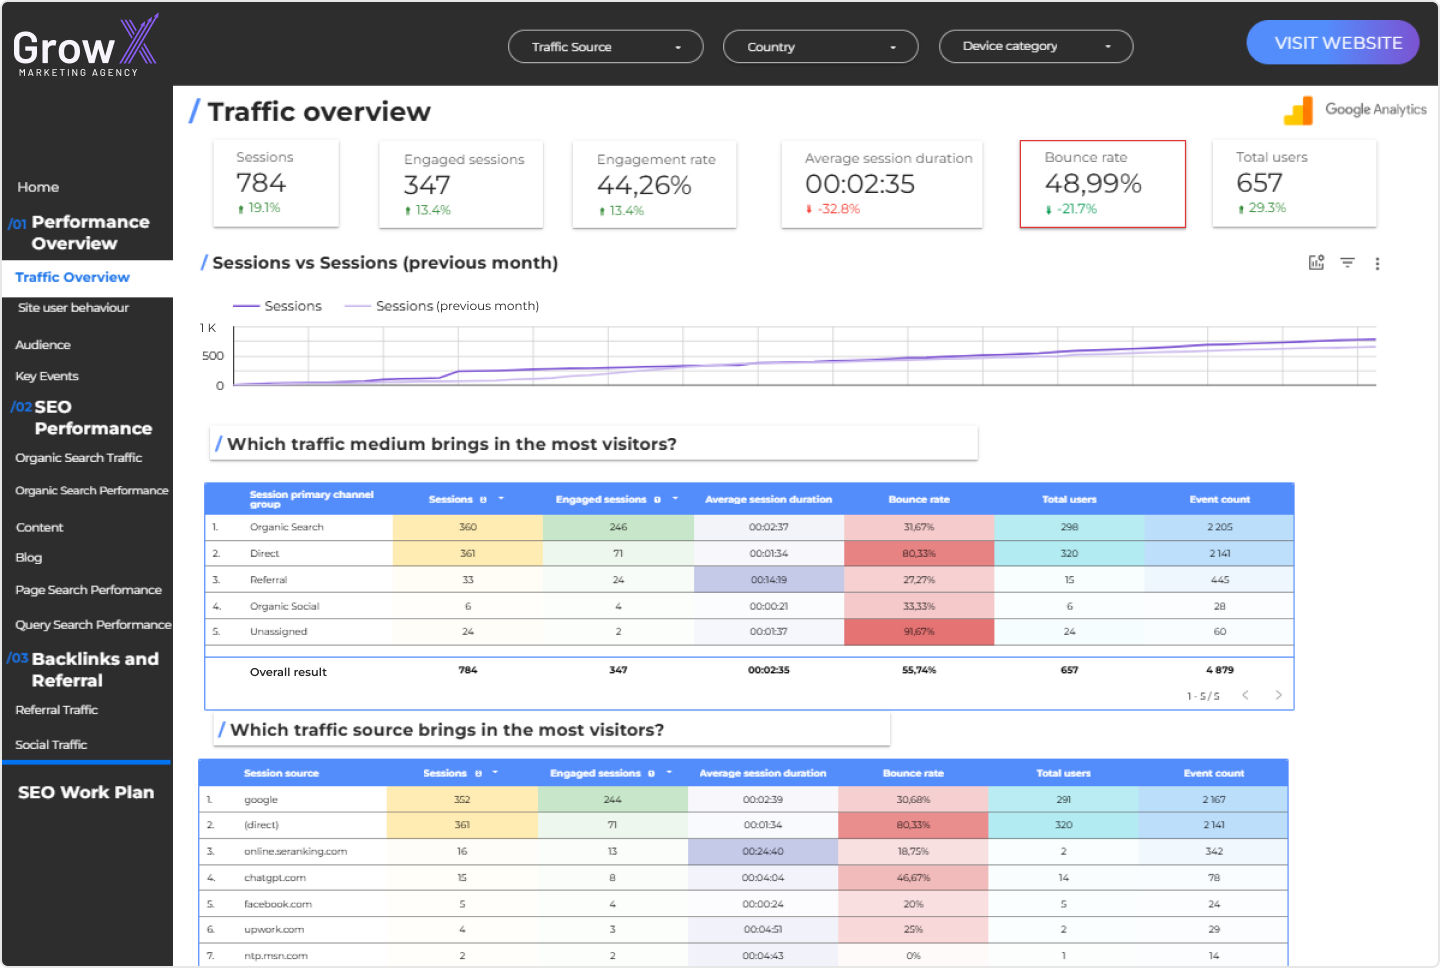This screenshot has width=1440, height=968.
Task: Go to previous page in channel table
Action: click(x=1245, y=695)
